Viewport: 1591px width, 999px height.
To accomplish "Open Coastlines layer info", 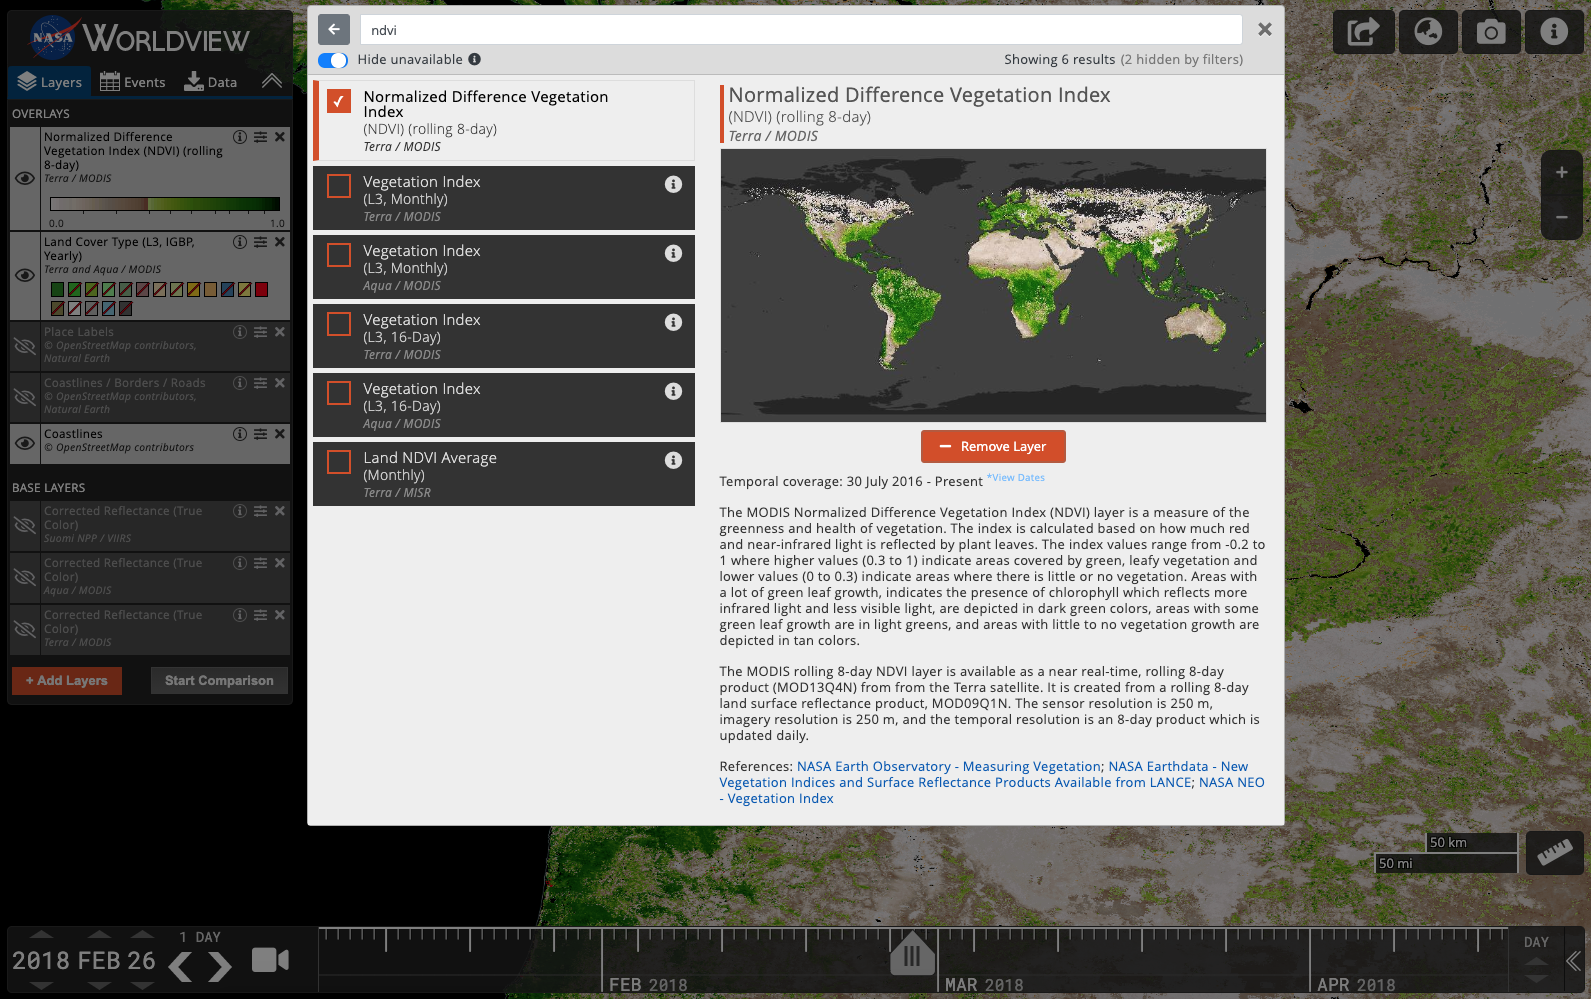I will point(240,434).
